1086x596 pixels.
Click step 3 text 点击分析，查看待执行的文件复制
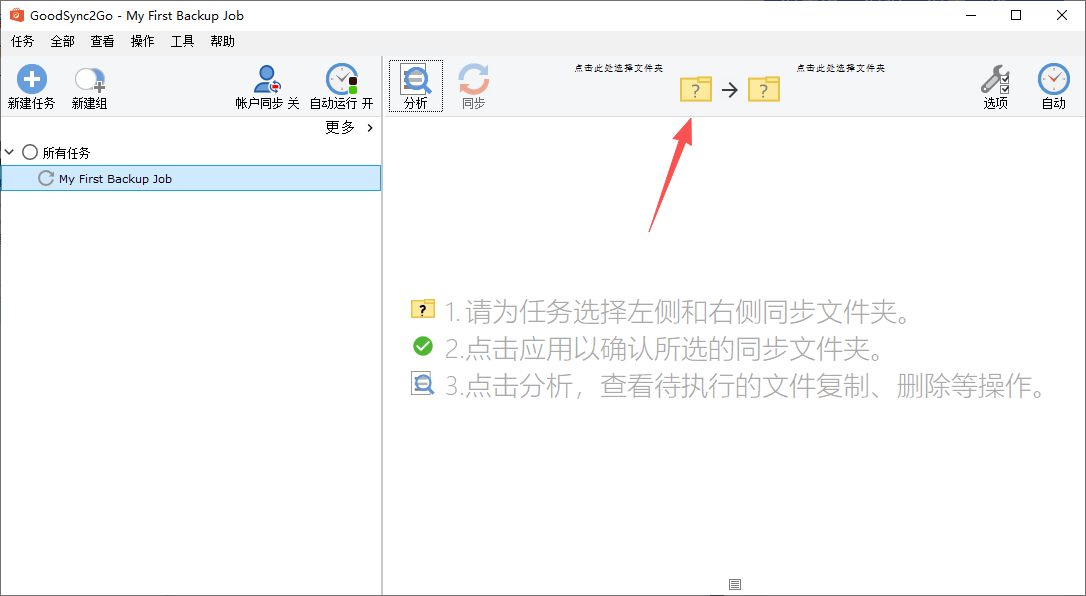click(668, 386)
